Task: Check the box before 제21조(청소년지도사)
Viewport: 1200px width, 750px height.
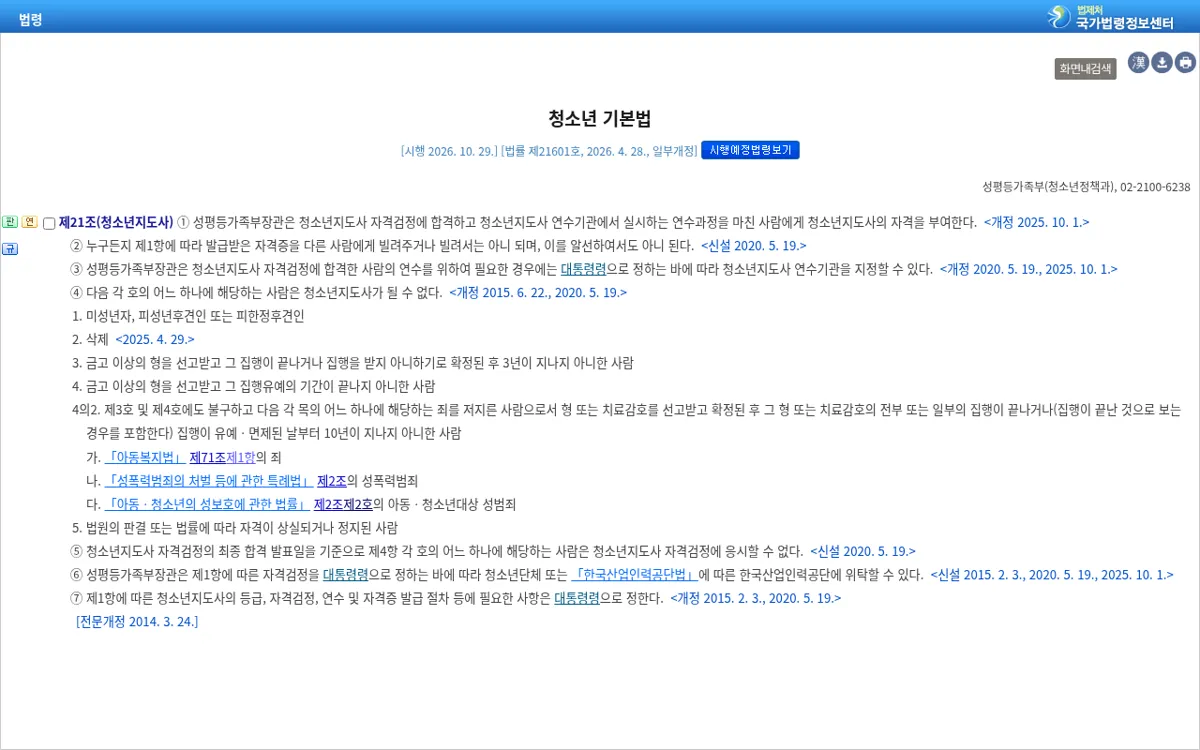Action: 49,223
